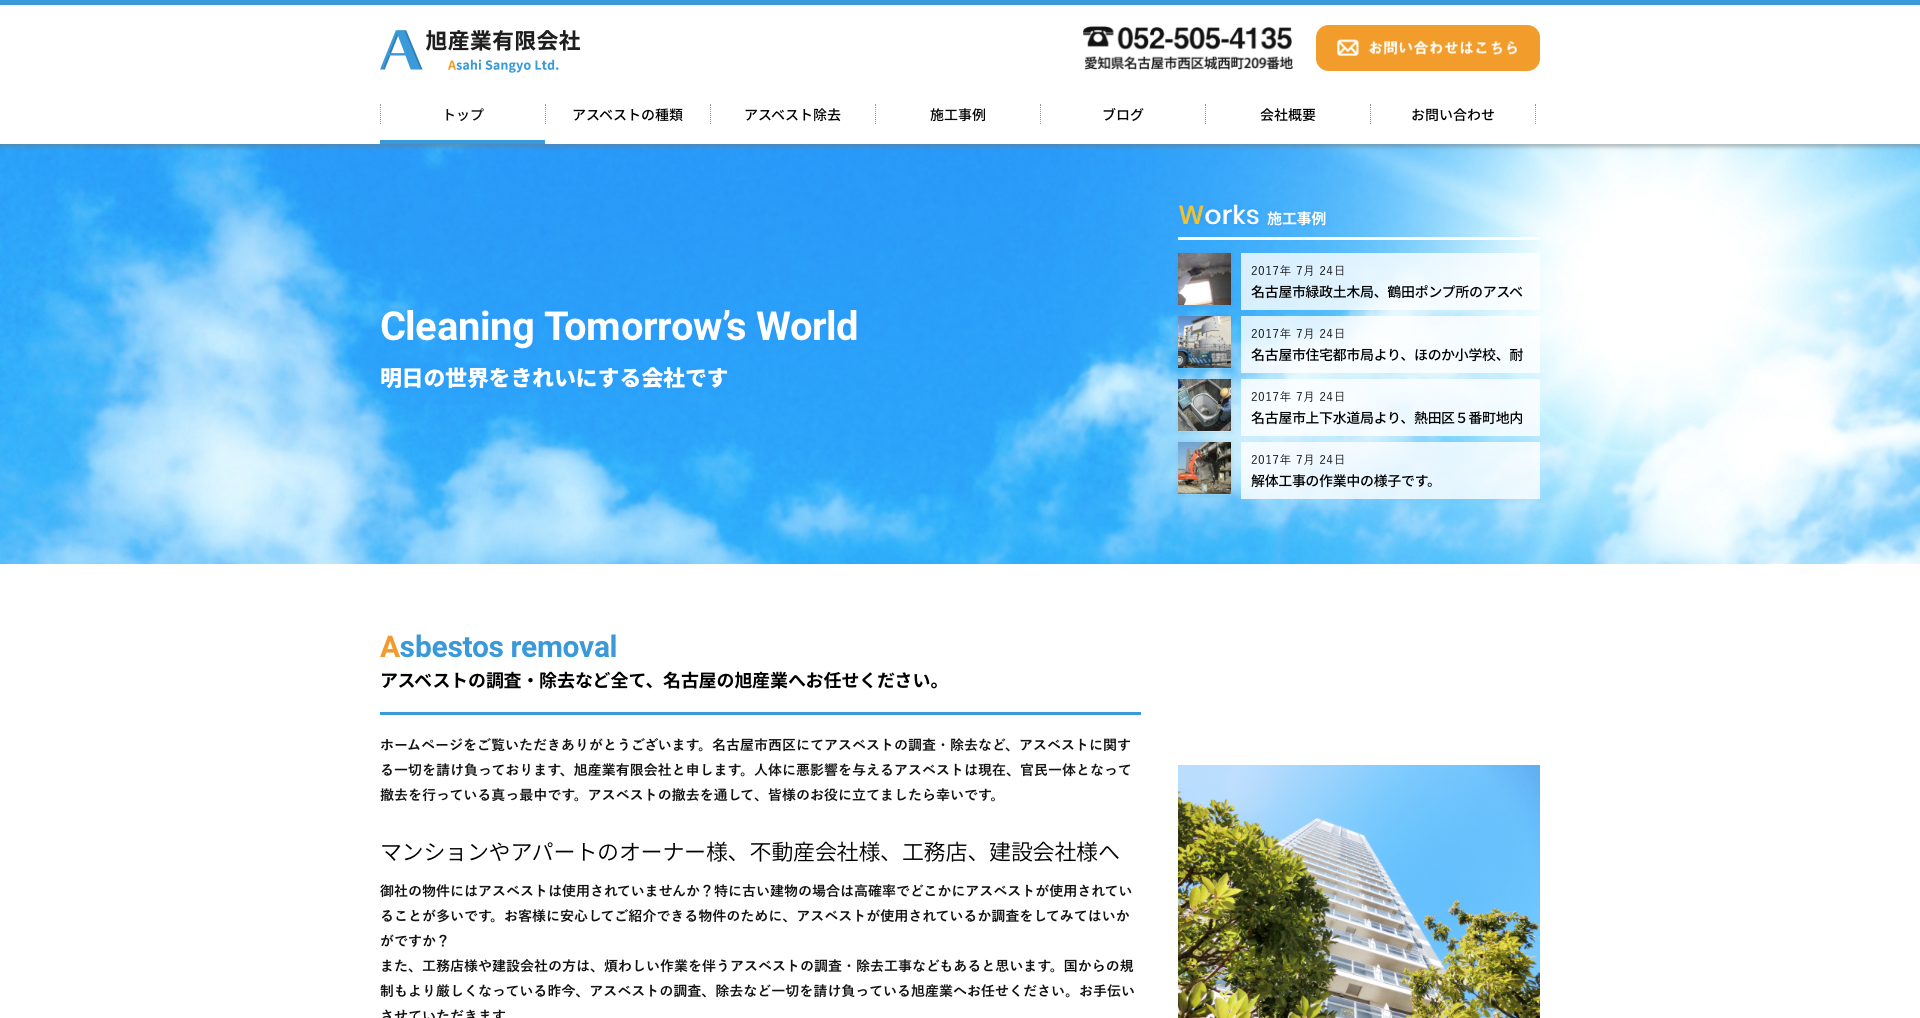Screen dimensions: 1920x1018
Task: Click the envelope icon in the orange button
Action: 1347,48
